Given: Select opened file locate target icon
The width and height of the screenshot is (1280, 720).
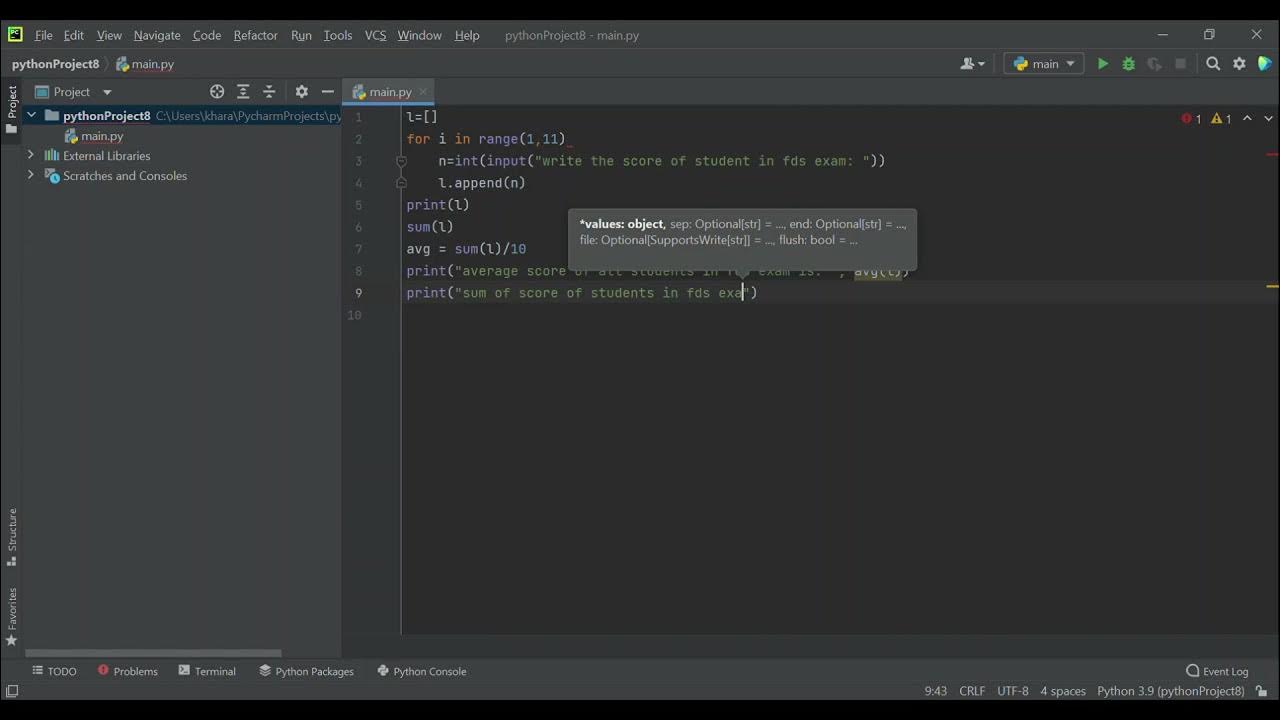Looking at the screenshot, I should [217, 92].
